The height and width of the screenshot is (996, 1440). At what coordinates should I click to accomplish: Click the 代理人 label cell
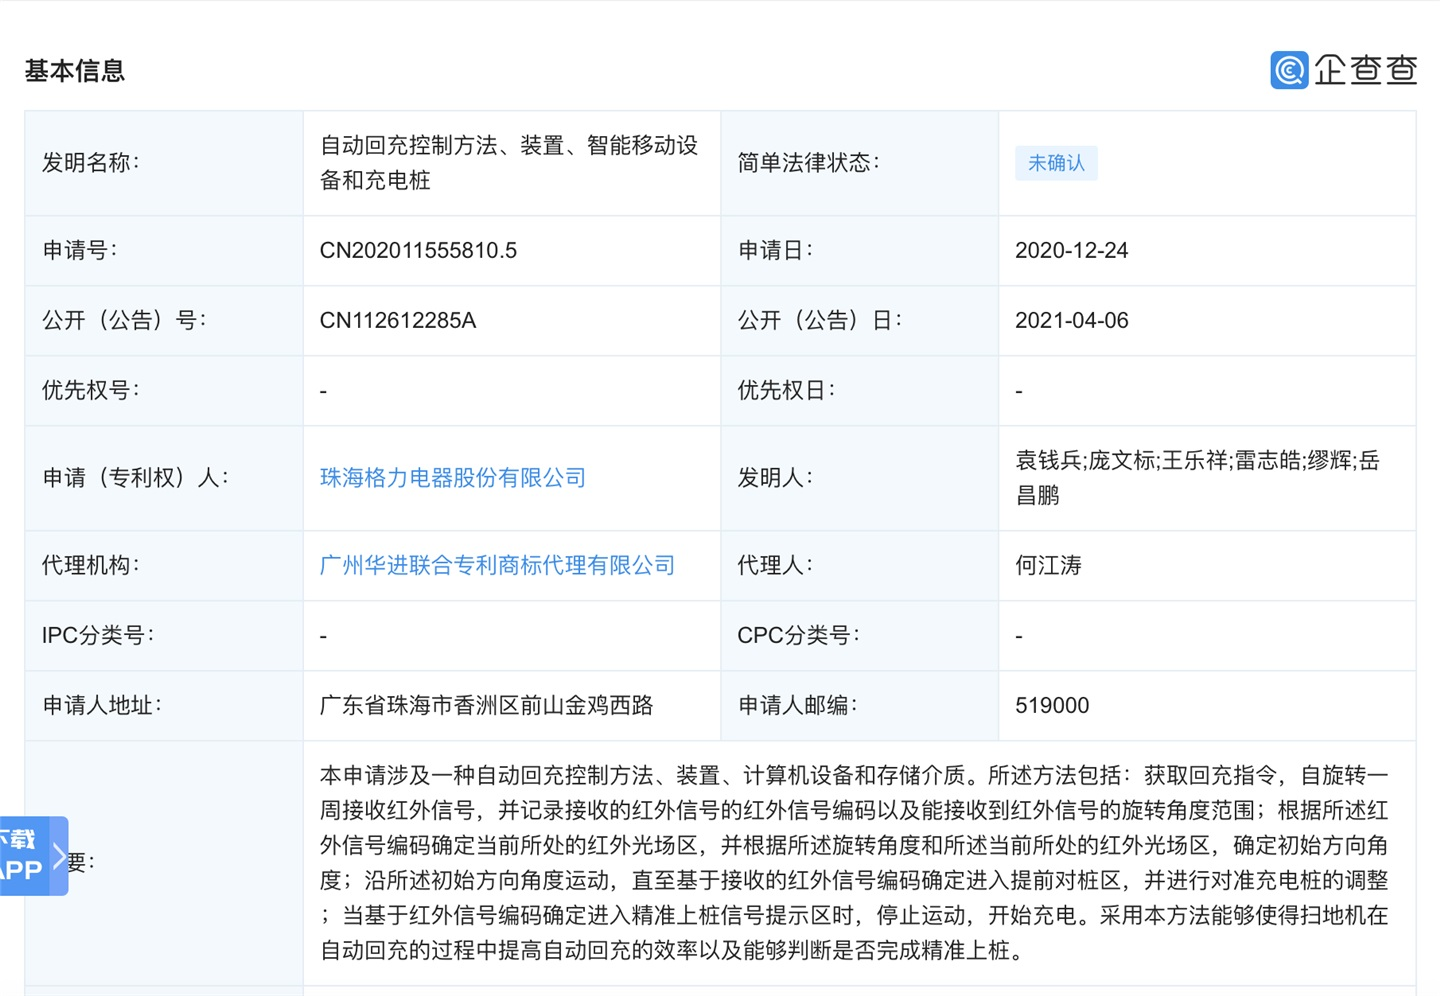860,566
